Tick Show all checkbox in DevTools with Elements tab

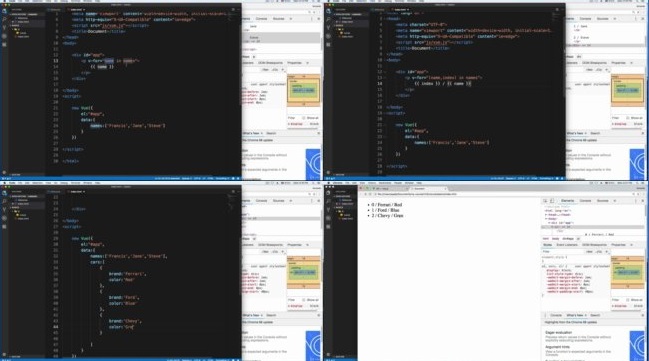click(628, 300)
